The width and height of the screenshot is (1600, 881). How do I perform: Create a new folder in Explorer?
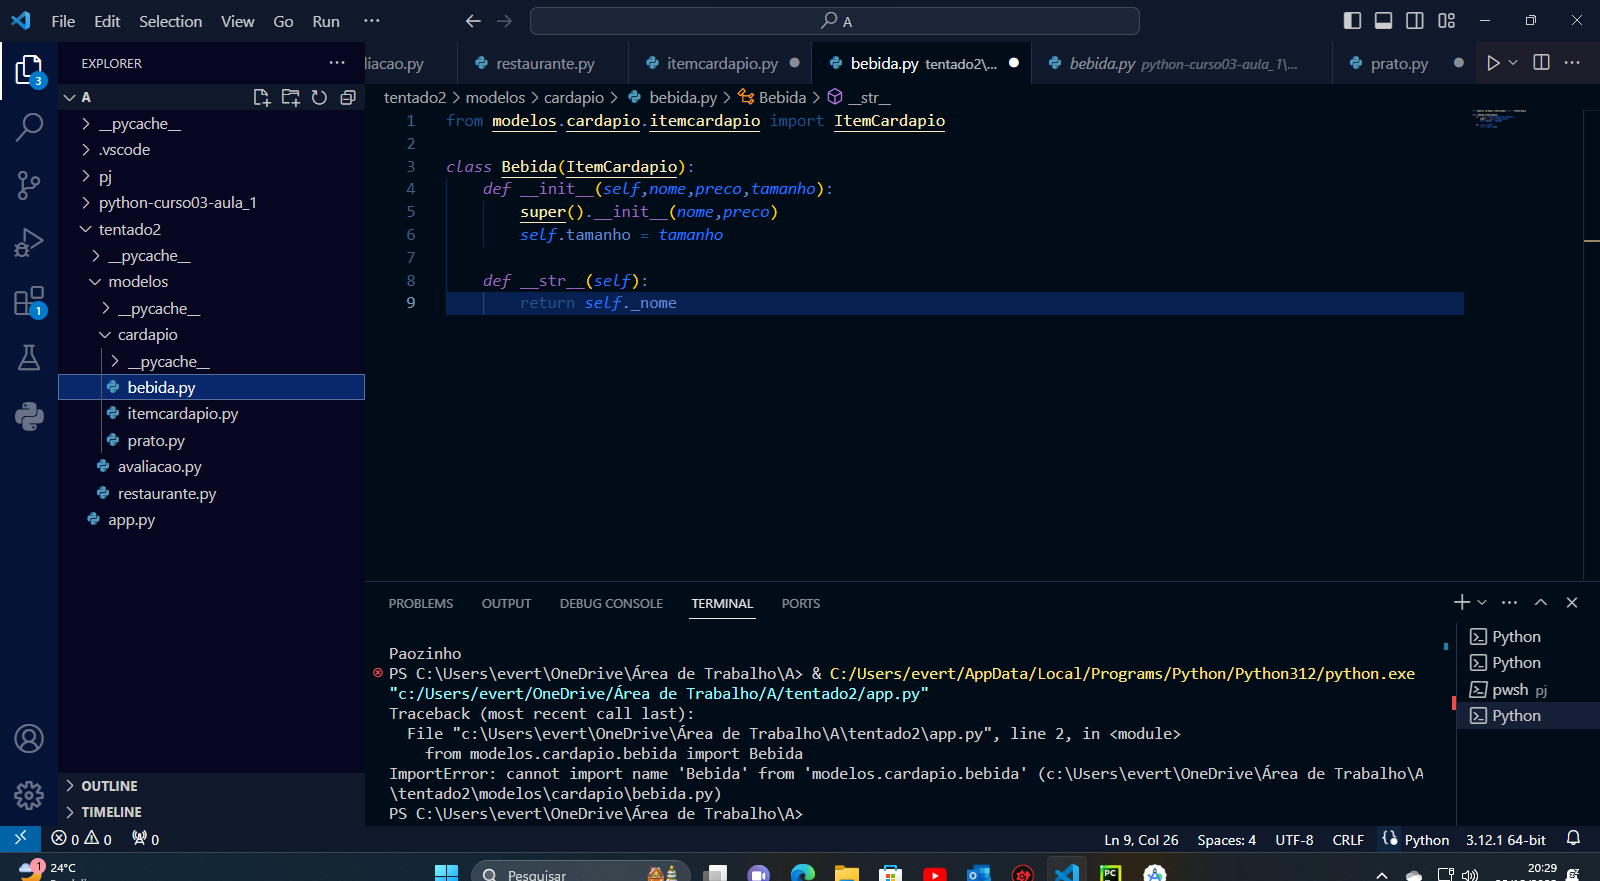point(291,97)
